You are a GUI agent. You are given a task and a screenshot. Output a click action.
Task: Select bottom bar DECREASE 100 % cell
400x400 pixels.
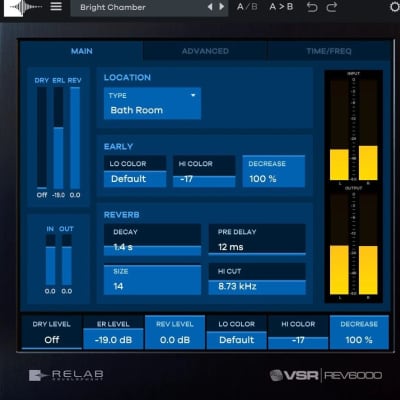359,332
